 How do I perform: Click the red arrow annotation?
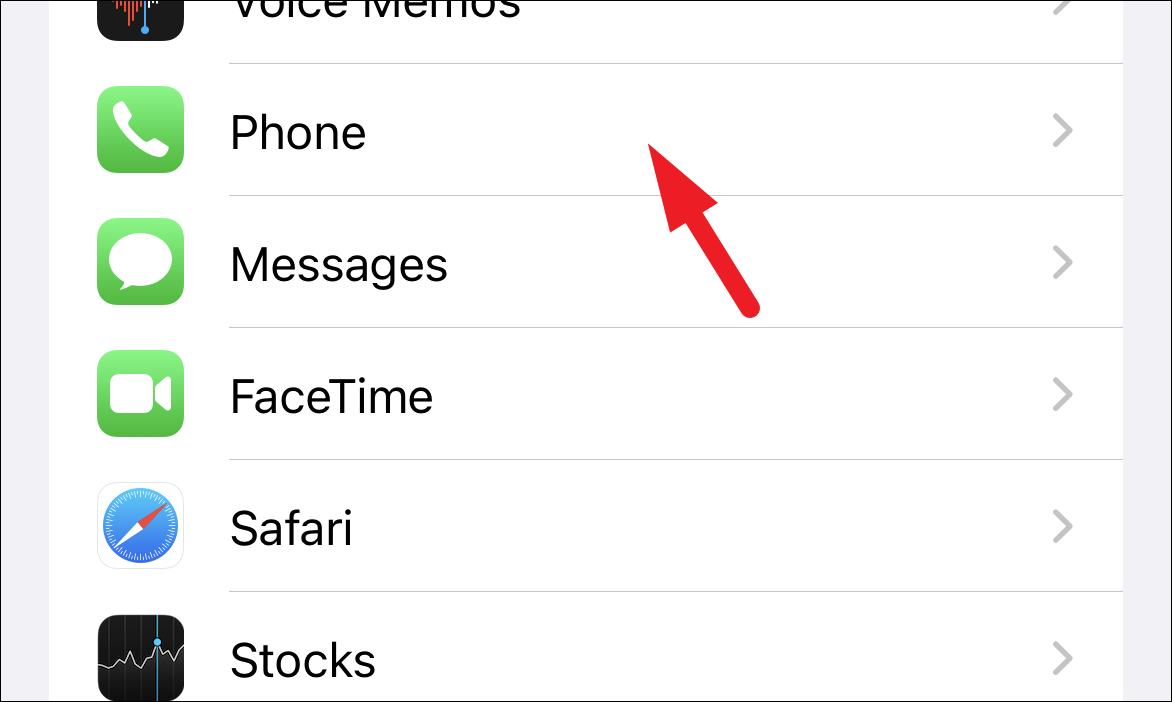pos(703,230)
